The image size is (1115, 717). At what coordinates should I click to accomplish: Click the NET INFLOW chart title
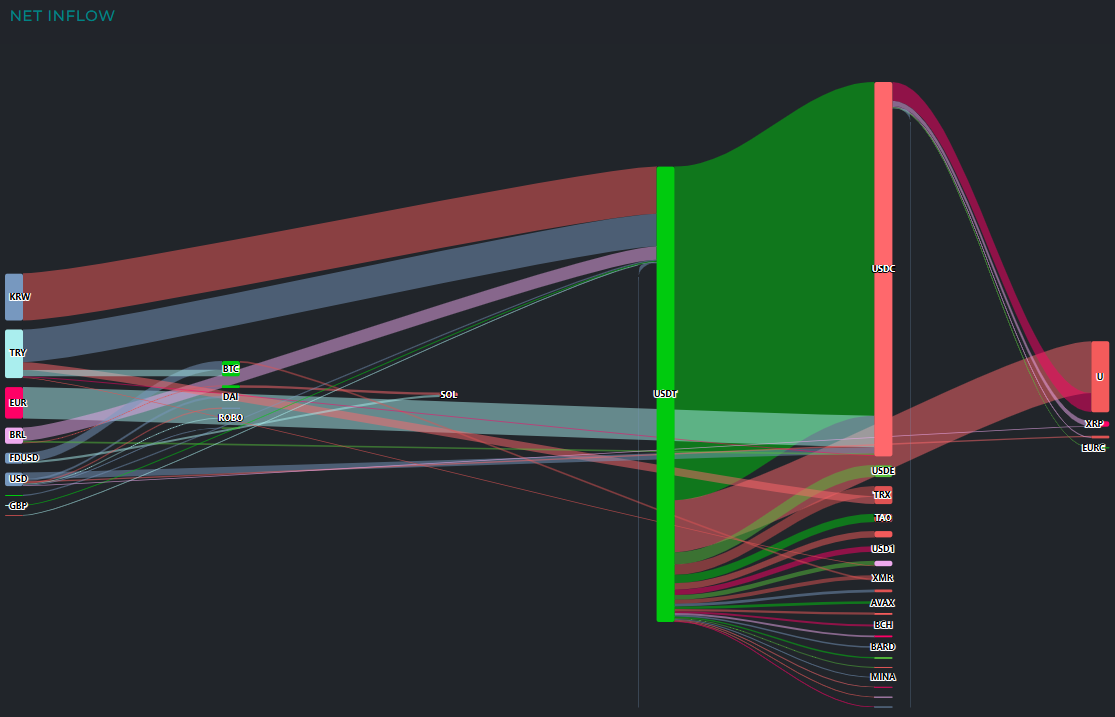(62, 16)
